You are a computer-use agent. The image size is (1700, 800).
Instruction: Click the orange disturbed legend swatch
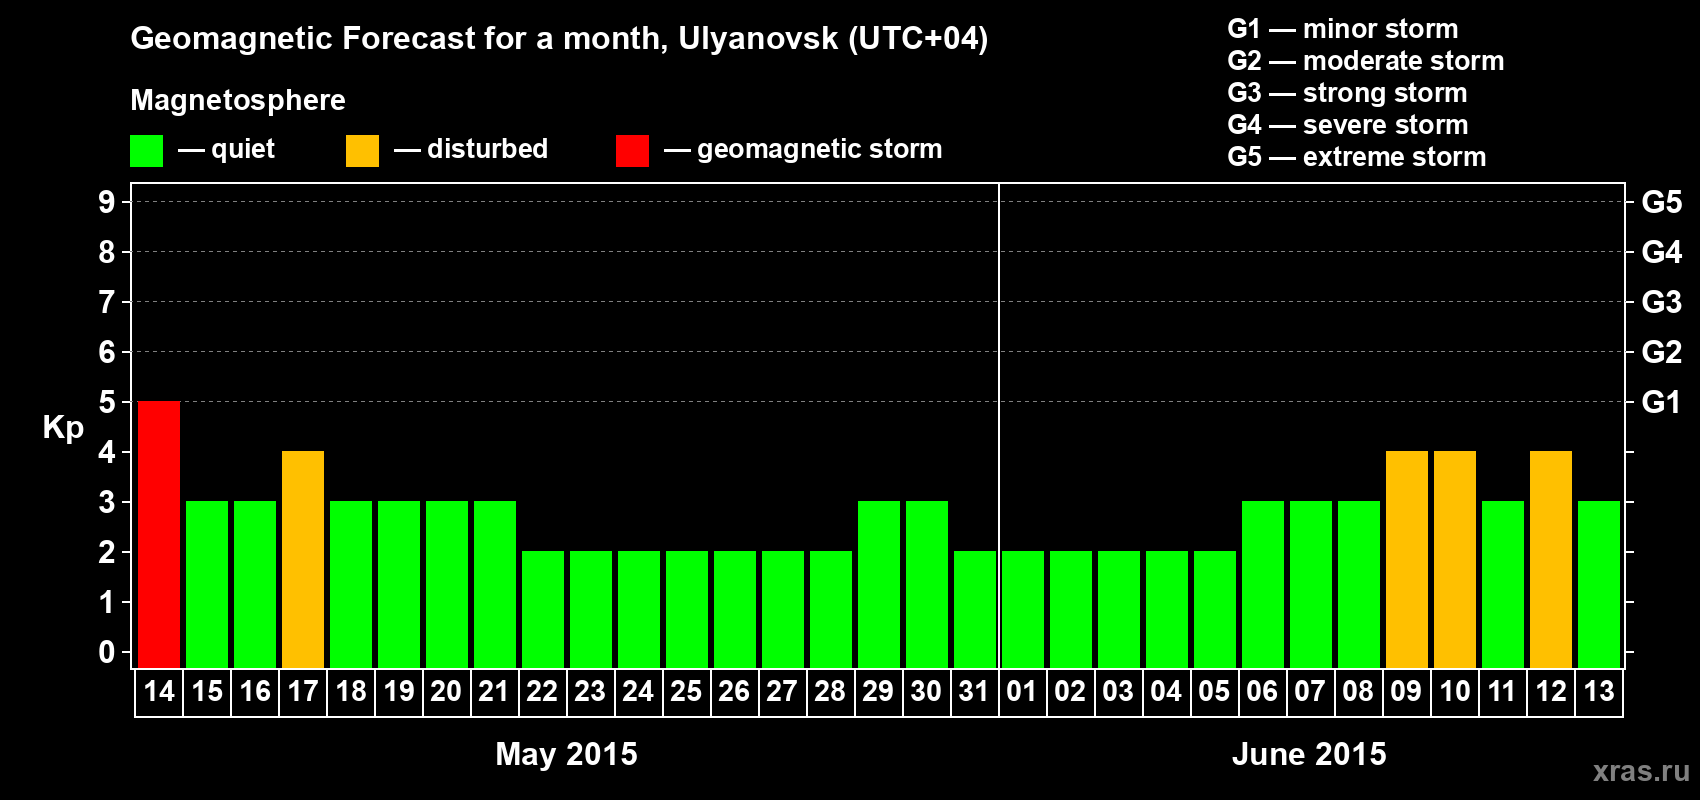pyautogui.click(x=362, y=151)
